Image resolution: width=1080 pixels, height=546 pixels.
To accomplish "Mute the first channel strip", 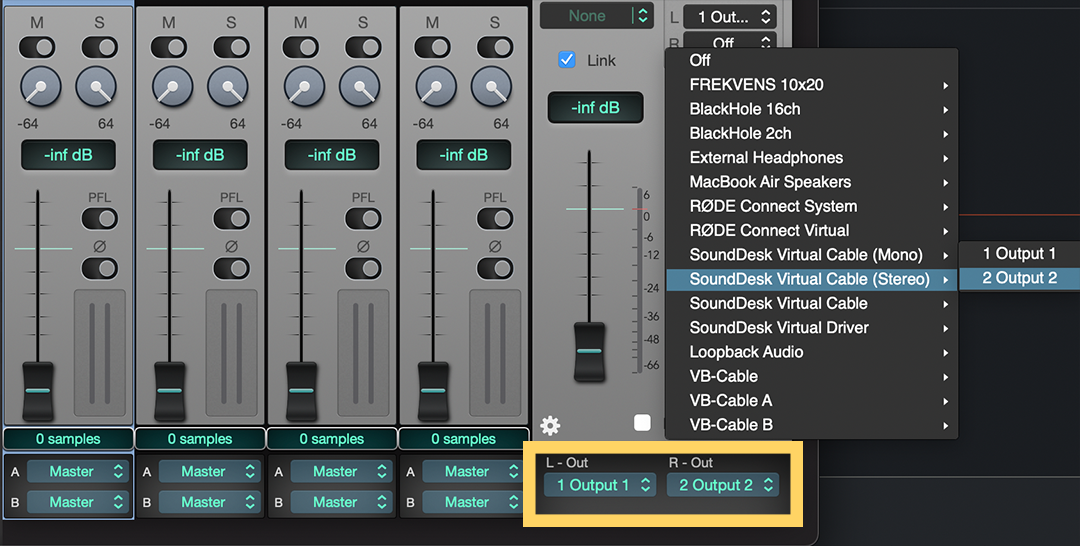I will click(37, 48).
